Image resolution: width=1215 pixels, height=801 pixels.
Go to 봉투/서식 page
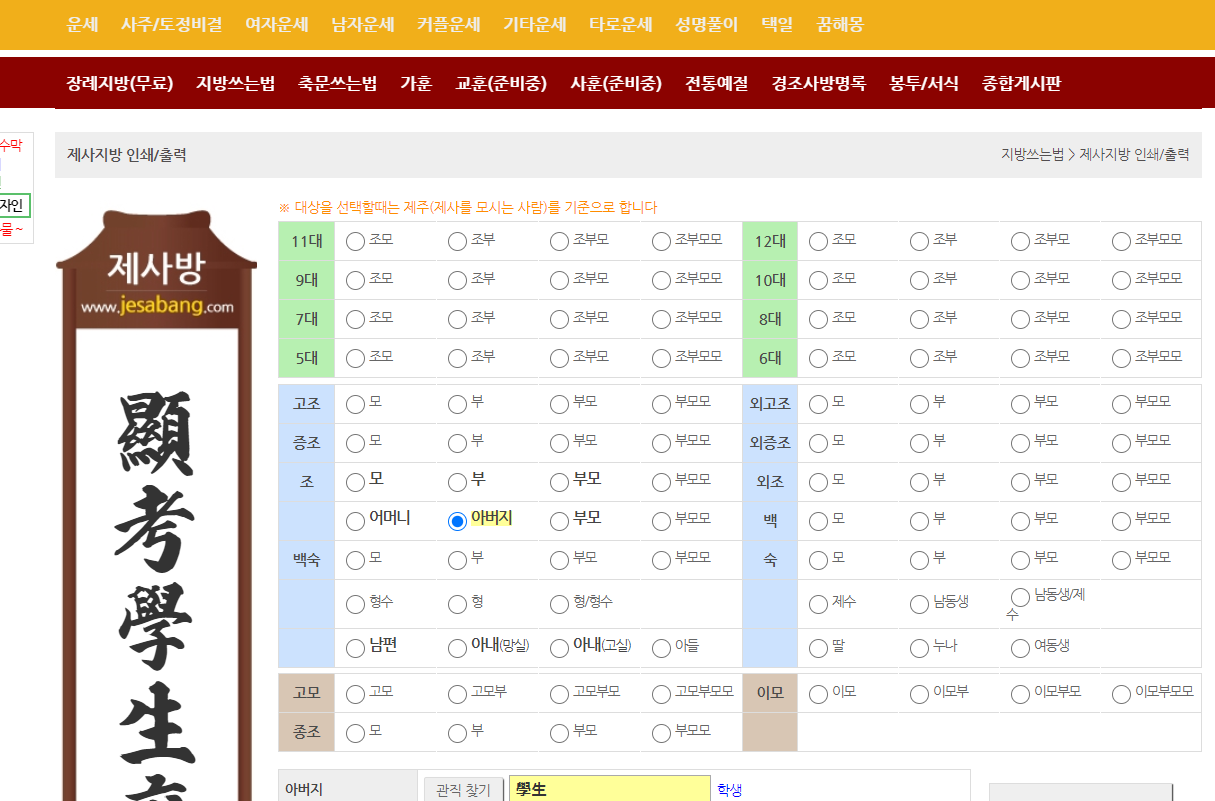923,83
